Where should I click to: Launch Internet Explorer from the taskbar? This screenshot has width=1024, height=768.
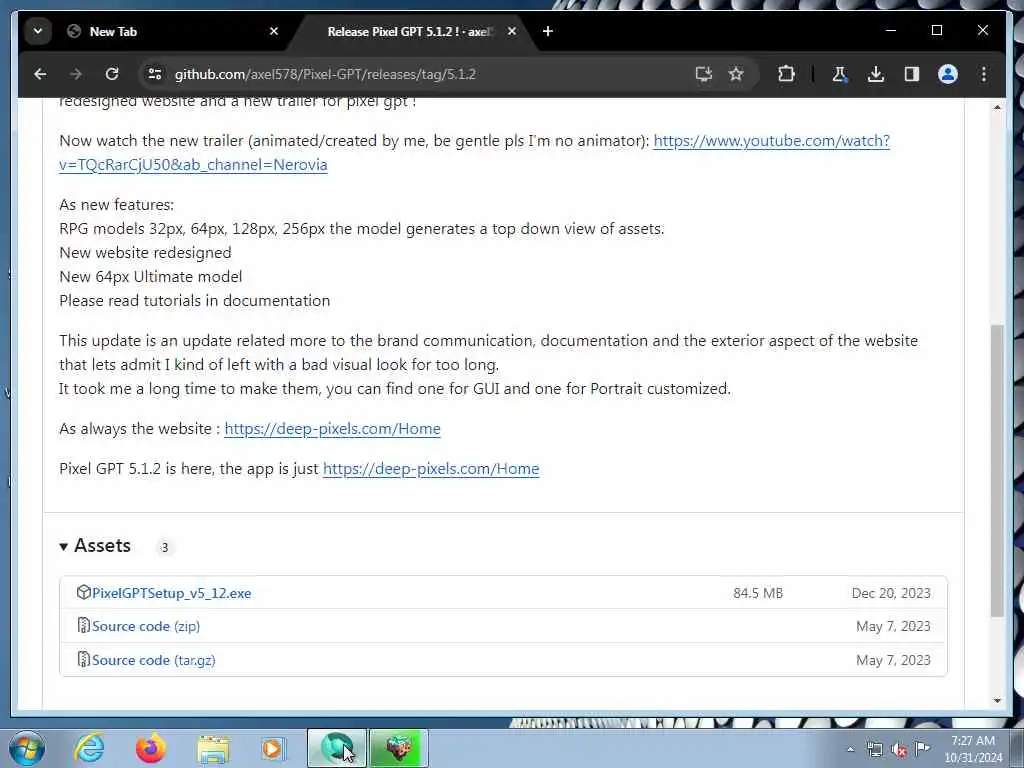pos(89,748)
